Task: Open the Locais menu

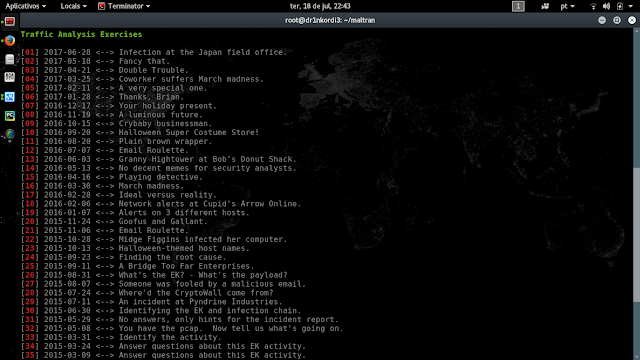Action: [73, 6]
